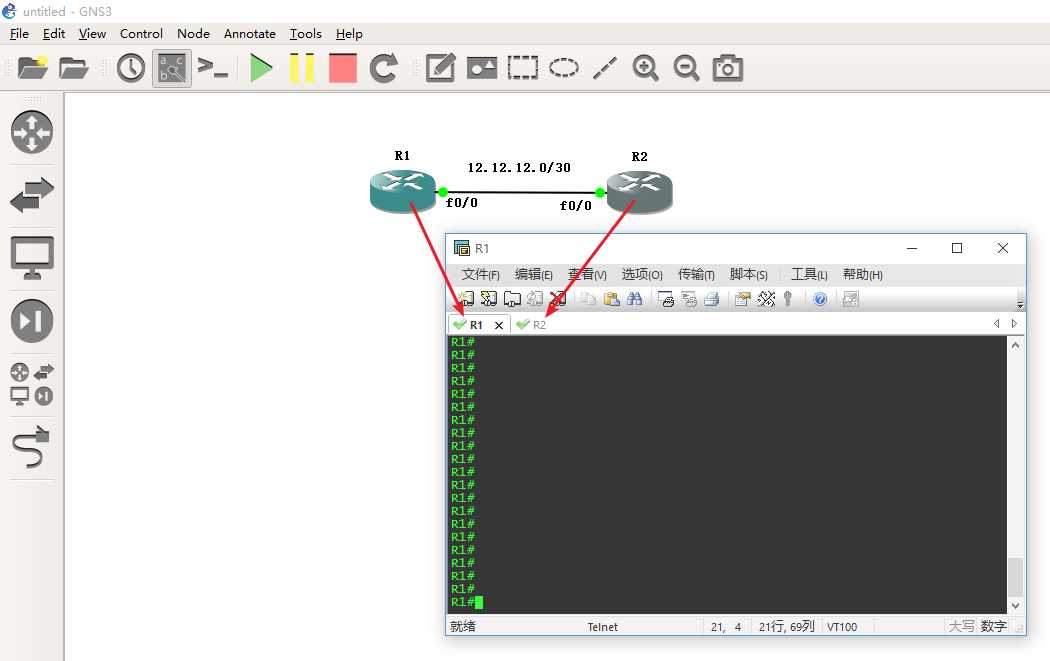Take a screenshot with the camera icon

[x=727, y=68]
